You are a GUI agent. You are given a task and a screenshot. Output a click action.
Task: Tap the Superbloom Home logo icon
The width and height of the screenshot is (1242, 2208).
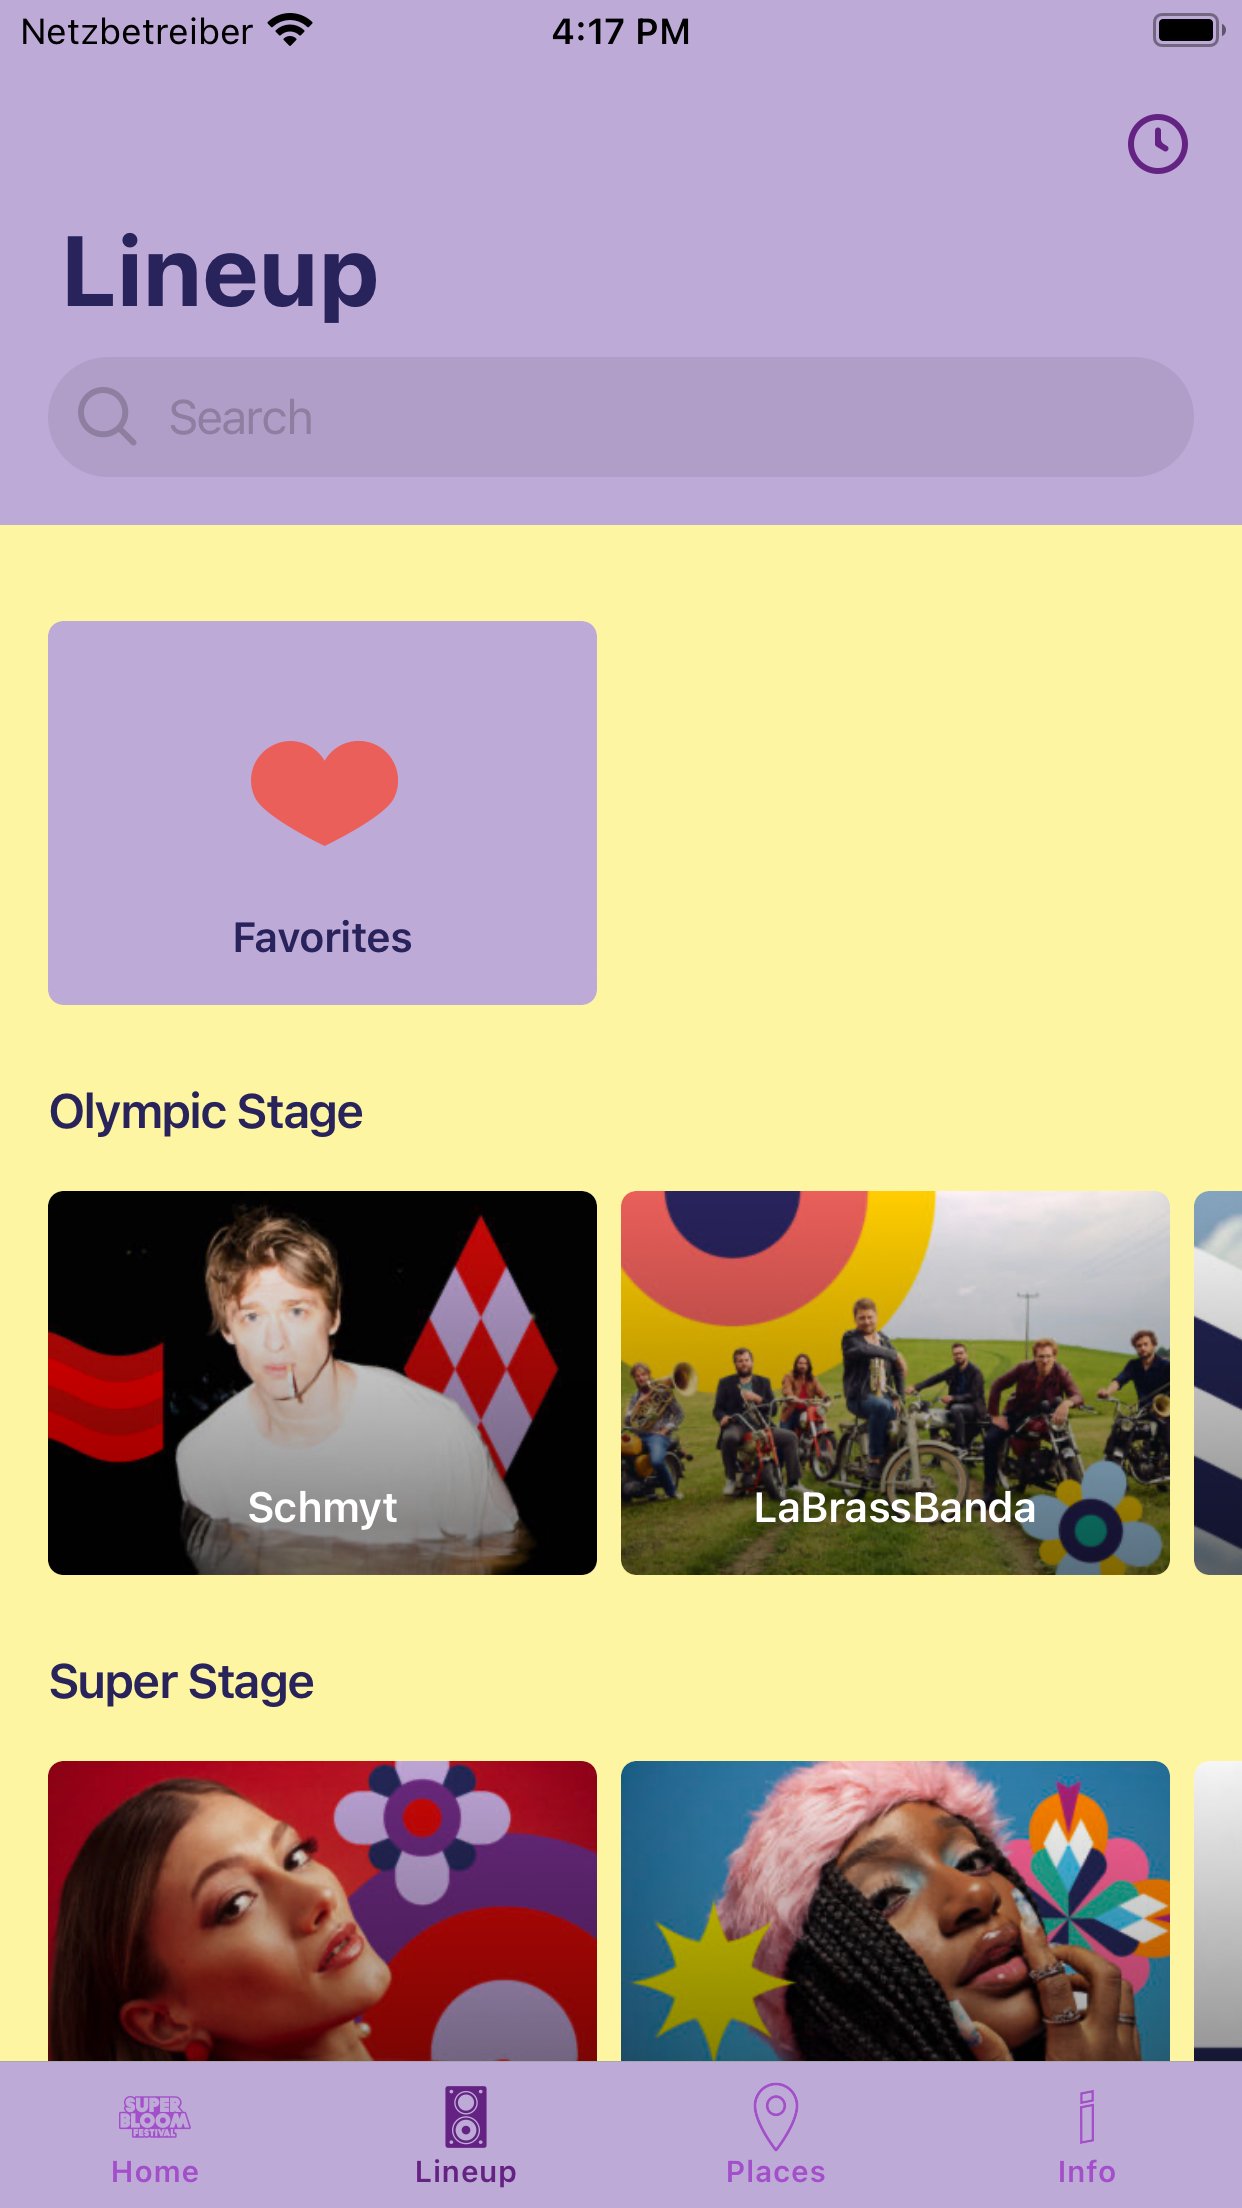click(154, 2116)
